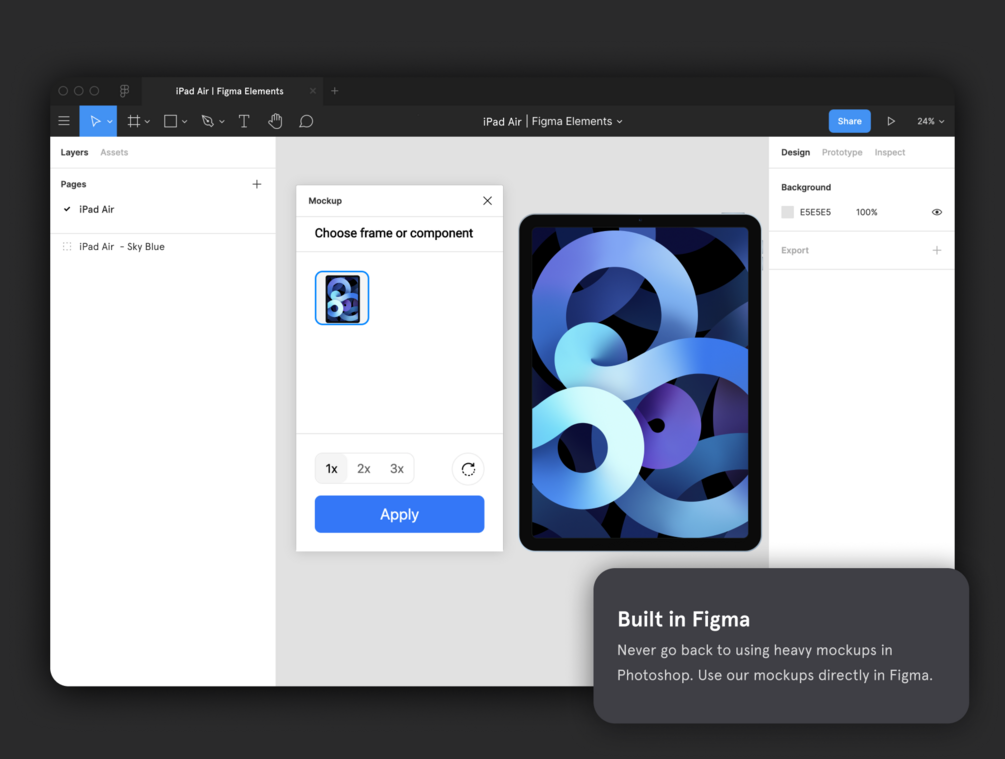Viewport: 1005px width, 759px height.
Task: Toggle background visibility eye icon
Action: point(936,212)
